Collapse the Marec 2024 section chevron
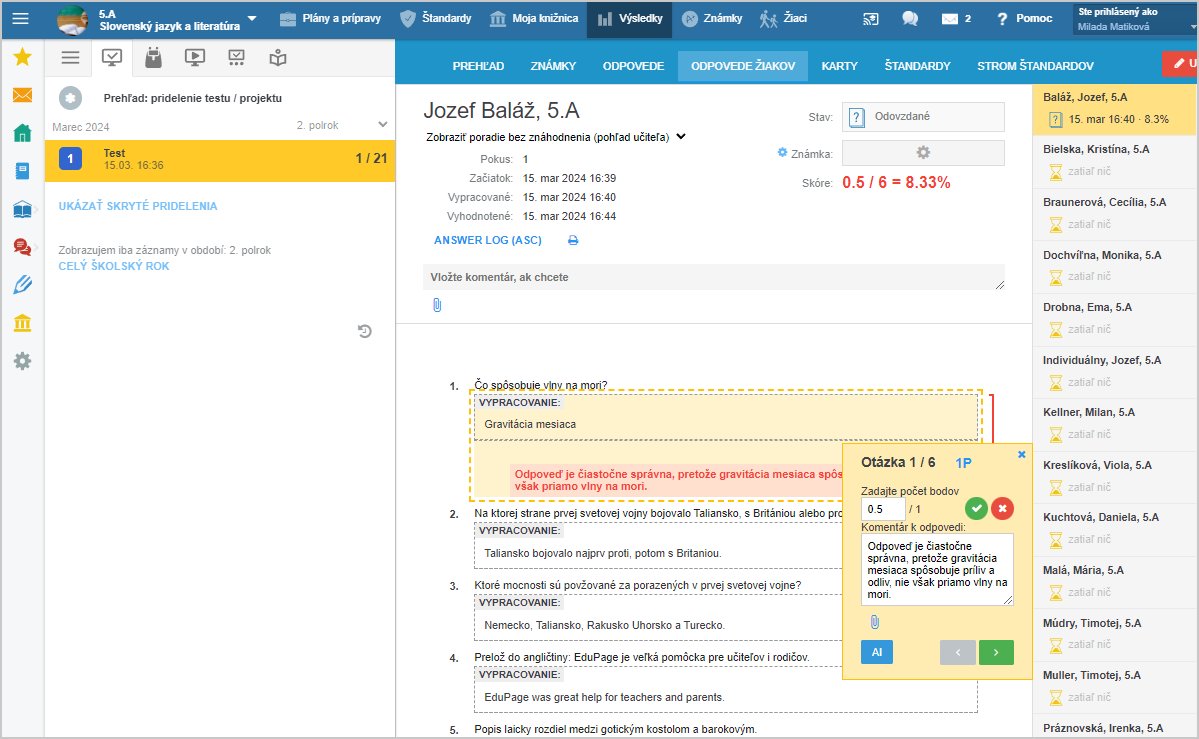Screen dimensions: 1199x739 pyautogui.click(x=382, y=125)
